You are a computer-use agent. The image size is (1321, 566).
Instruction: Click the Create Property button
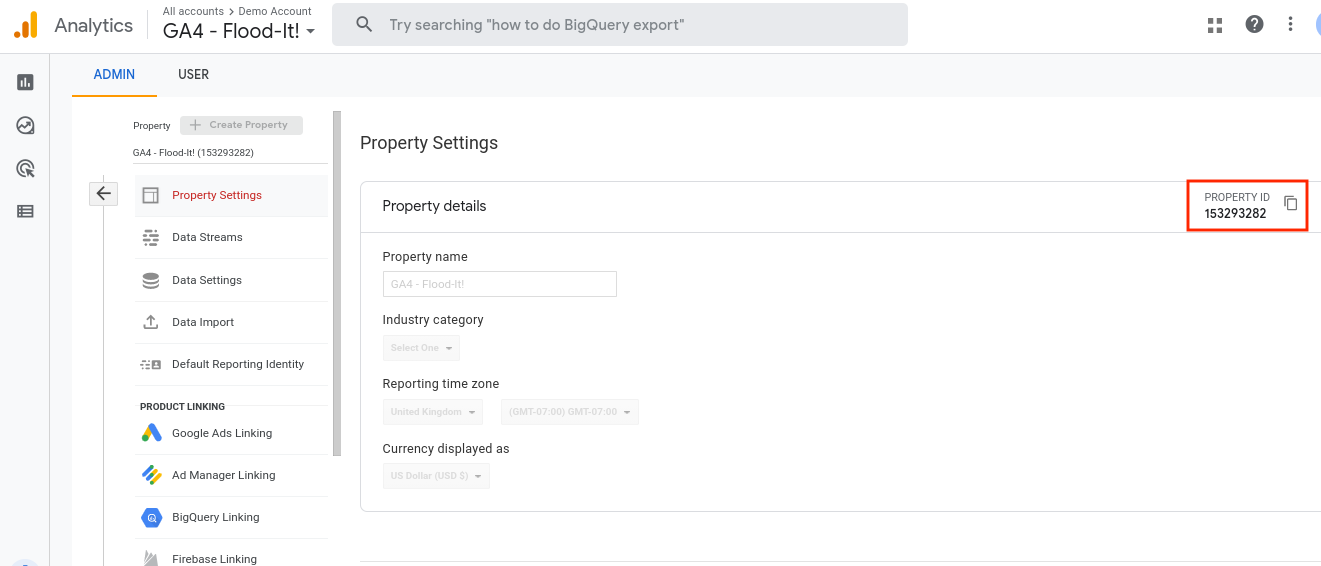tap(241, 125)
